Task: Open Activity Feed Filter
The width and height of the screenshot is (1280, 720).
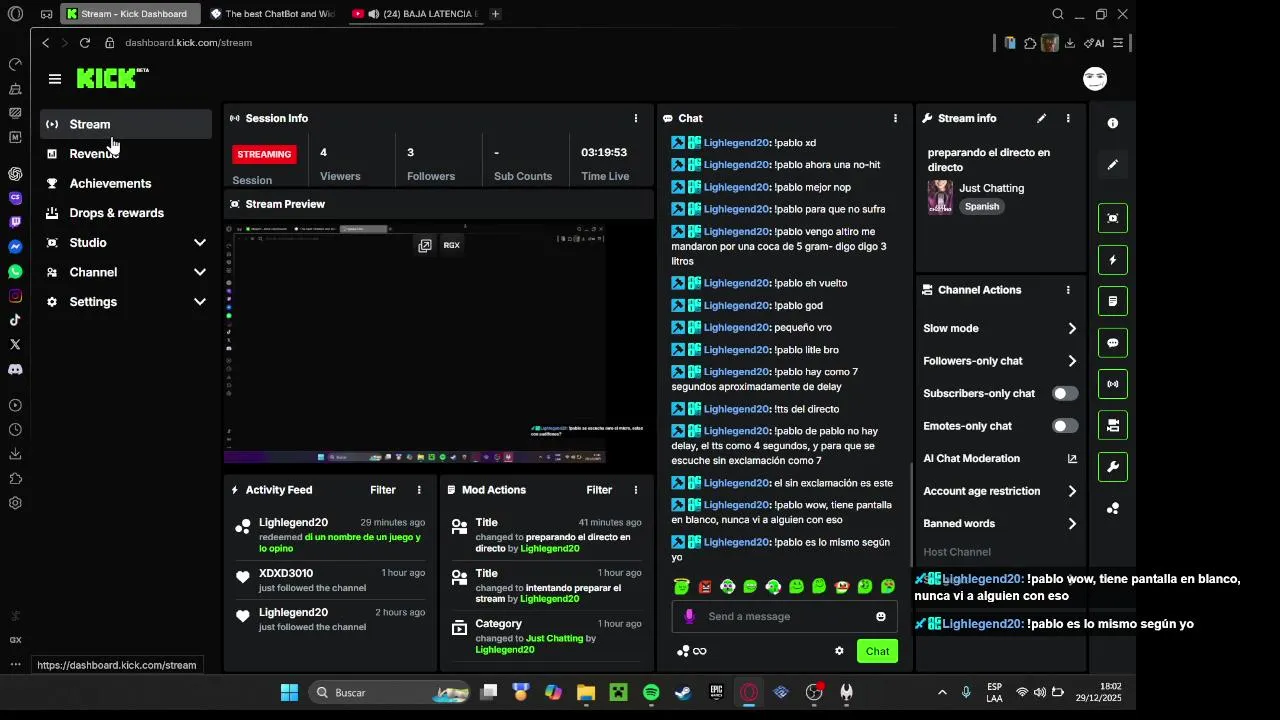Action: [383, 490]
